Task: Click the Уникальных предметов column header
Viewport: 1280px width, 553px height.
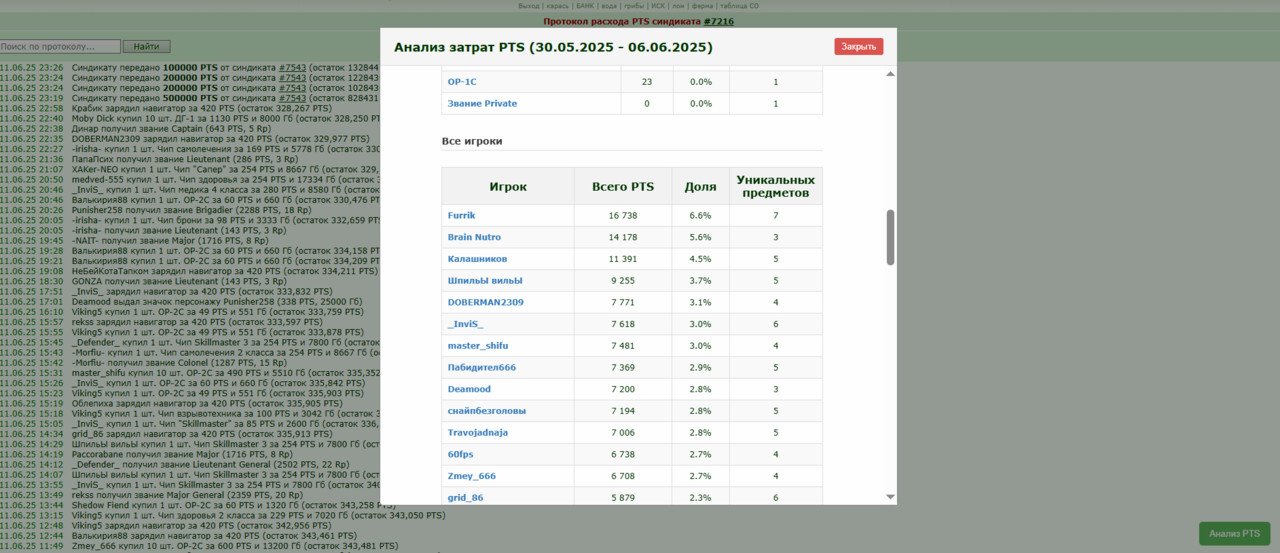Action: tap(776, 186)
